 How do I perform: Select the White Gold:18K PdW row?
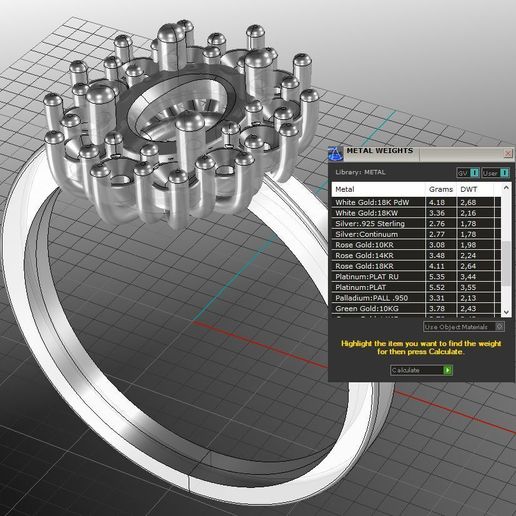pyautogui.click(x=416, y=202)
